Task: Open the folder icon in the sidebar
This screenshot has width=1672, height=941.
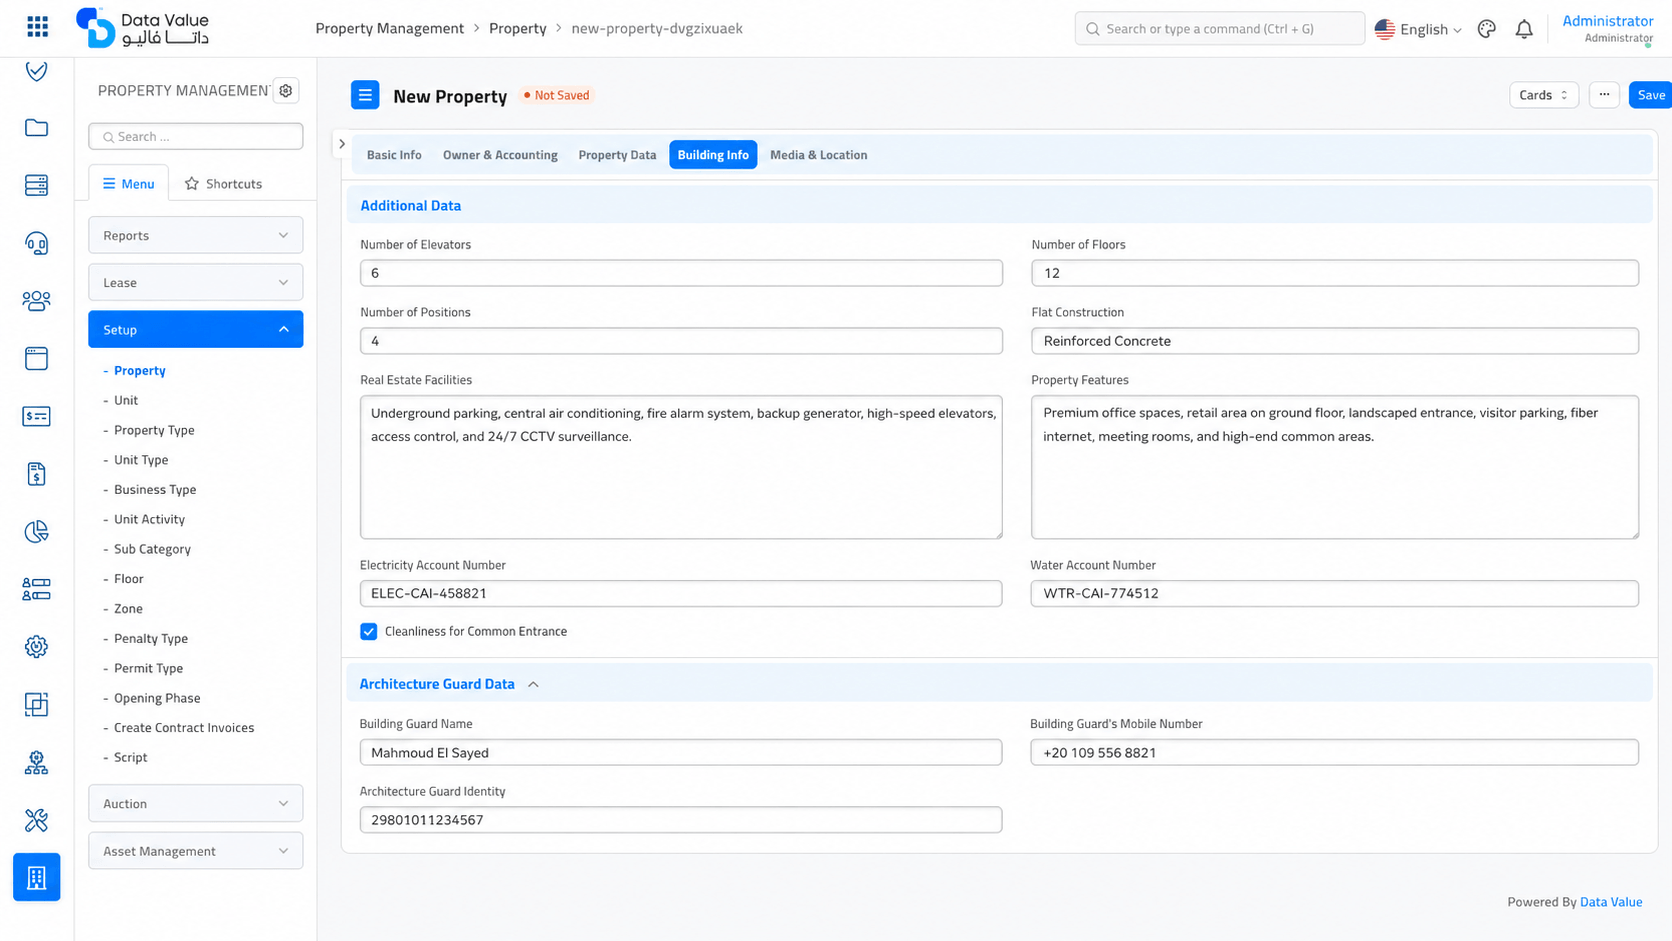Action: 37,128
